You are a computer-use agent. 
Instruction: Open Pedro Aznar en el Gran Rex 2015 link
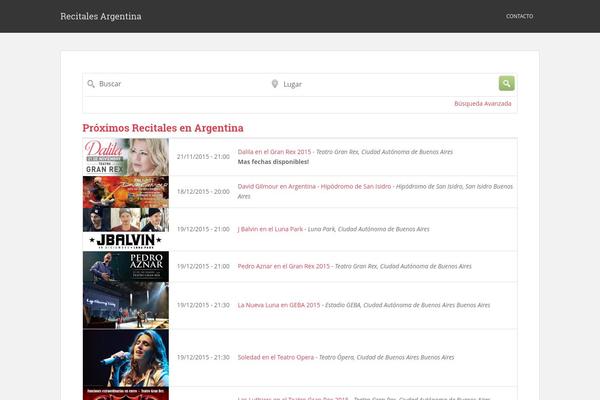[x=284, y=266]
